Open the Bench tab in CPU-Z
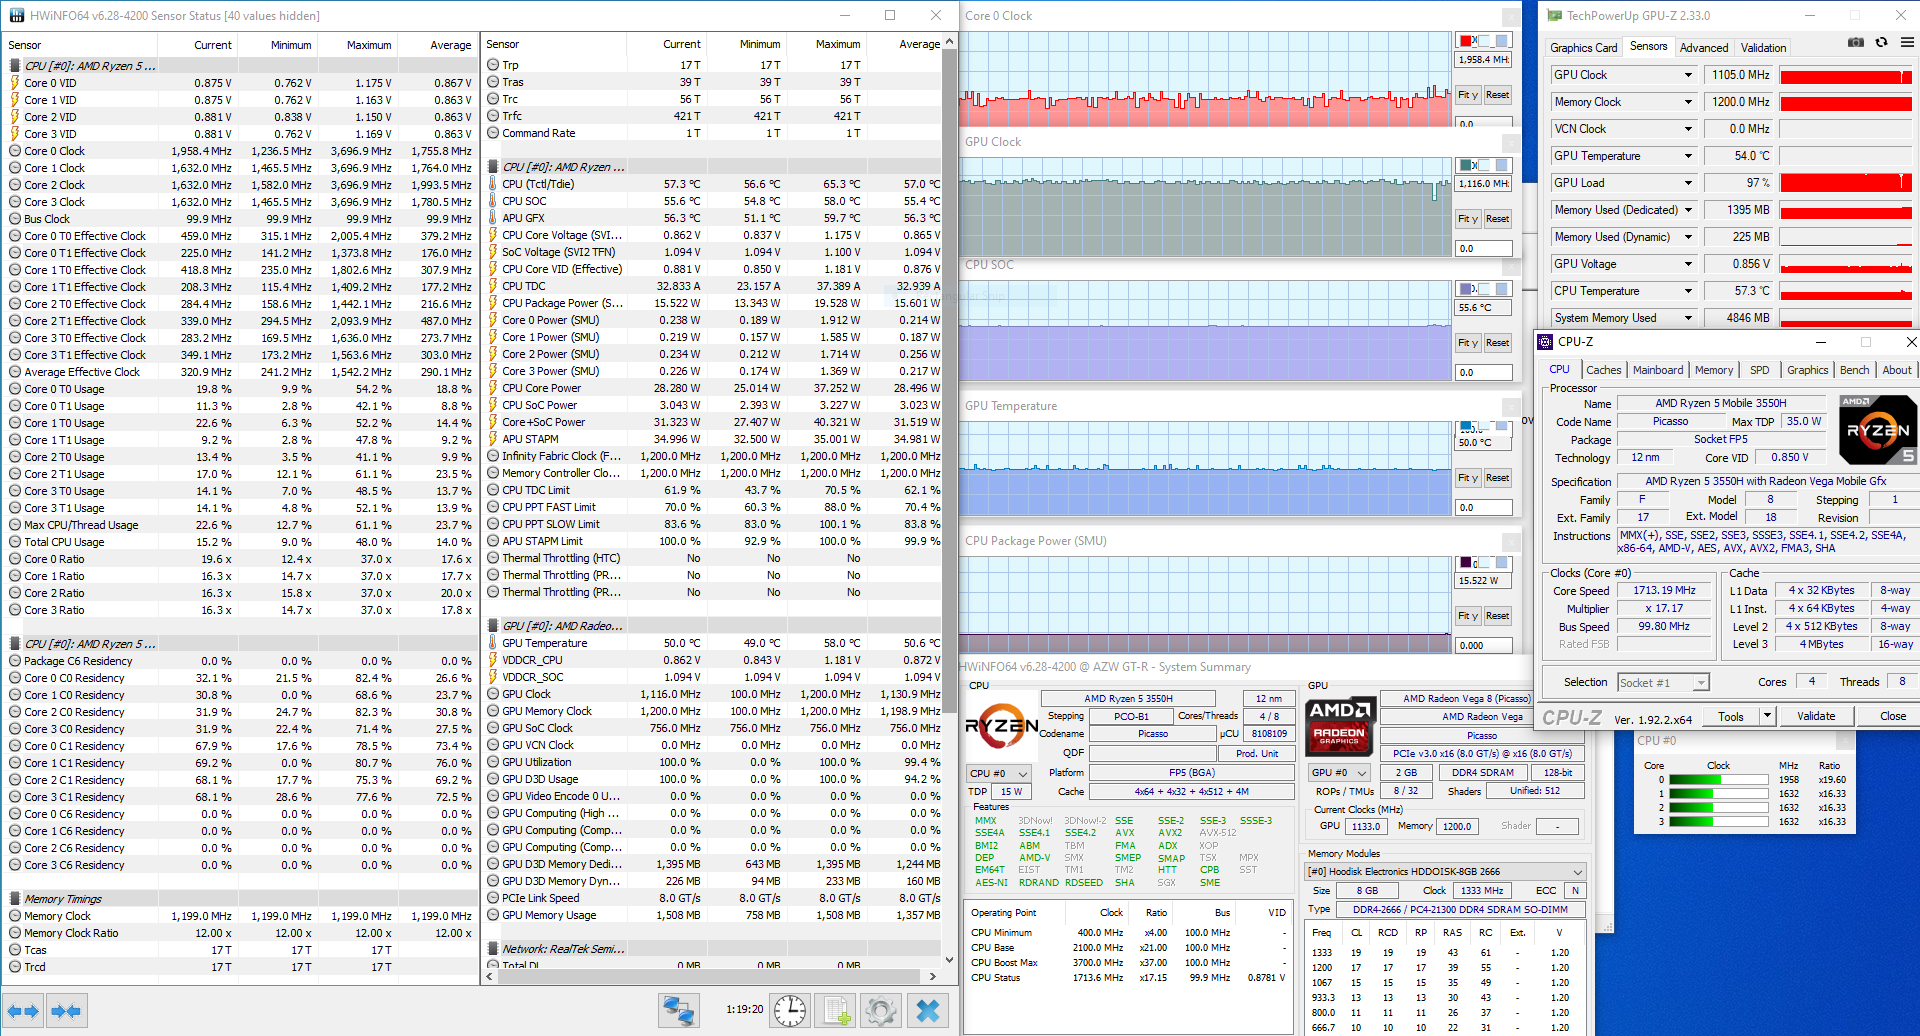 (x=1854, y=370)
